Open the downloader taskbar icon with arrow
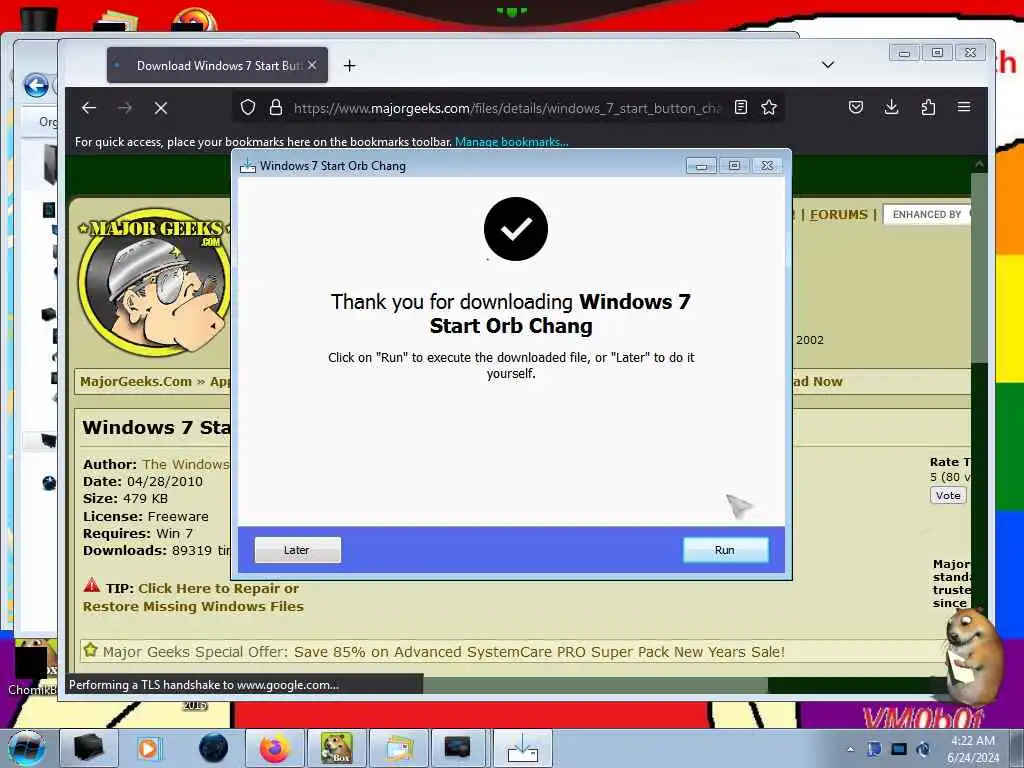 pos(522,748)
